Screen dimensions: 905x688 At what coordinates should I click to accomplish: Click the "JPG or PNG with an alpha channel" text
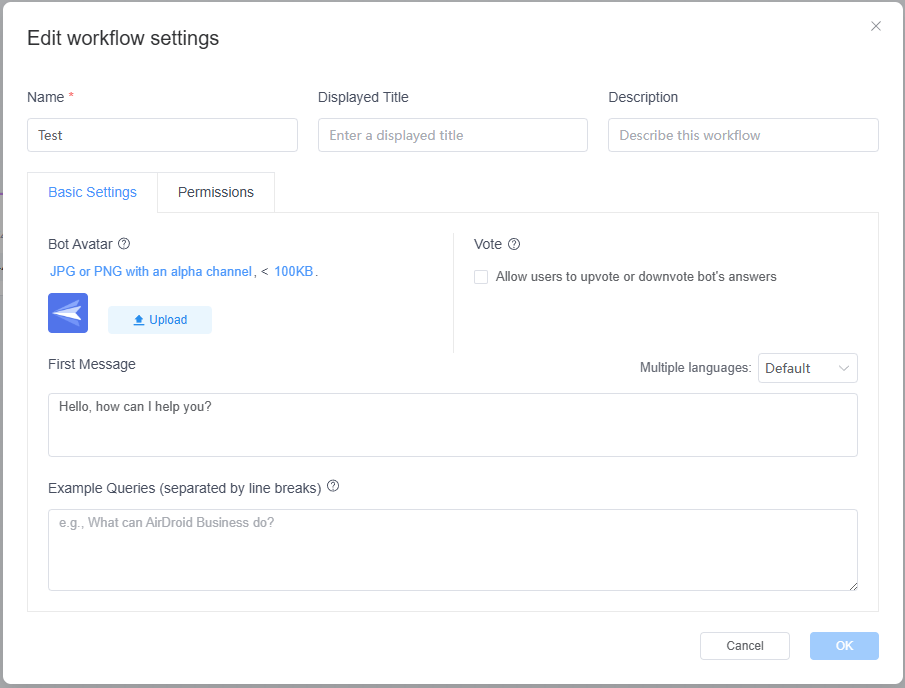(151, 271)
